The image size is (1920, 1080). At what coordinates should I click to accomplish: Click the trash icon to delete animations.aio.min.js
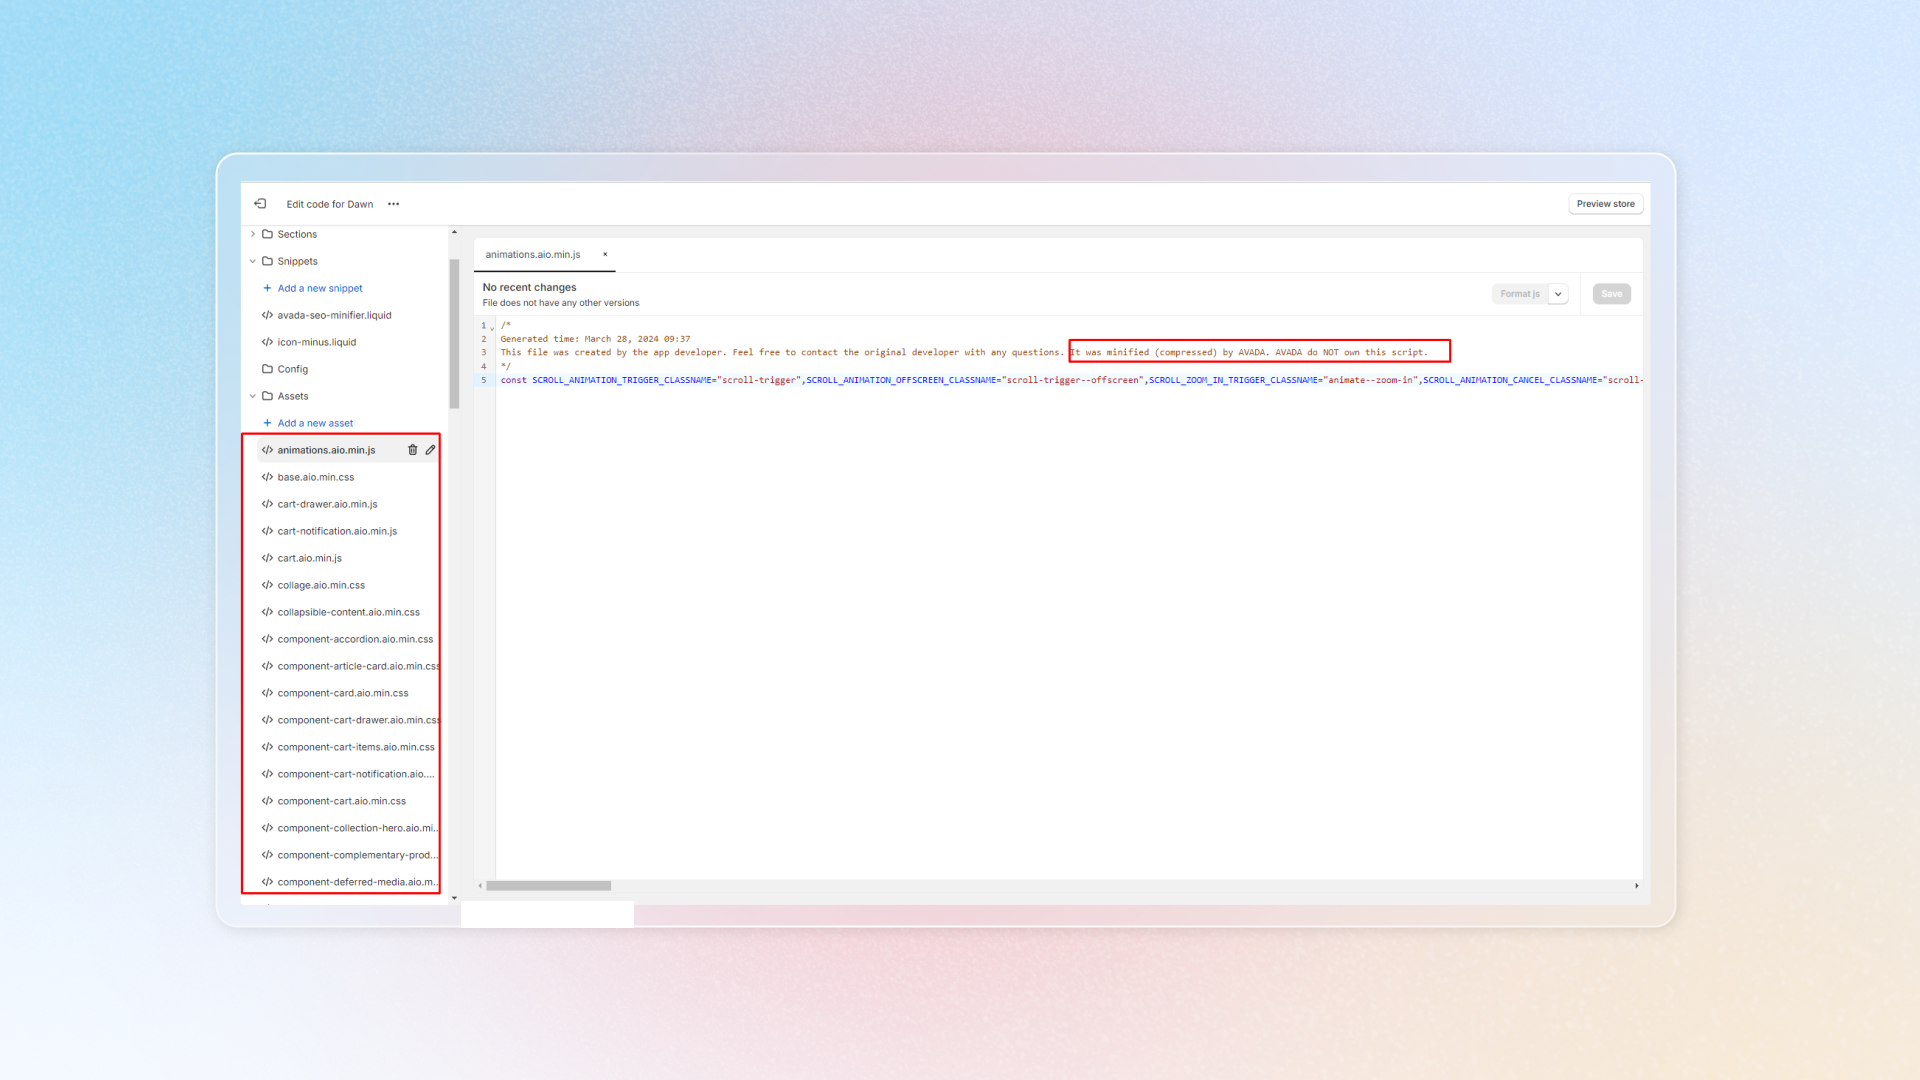(413, 450)
